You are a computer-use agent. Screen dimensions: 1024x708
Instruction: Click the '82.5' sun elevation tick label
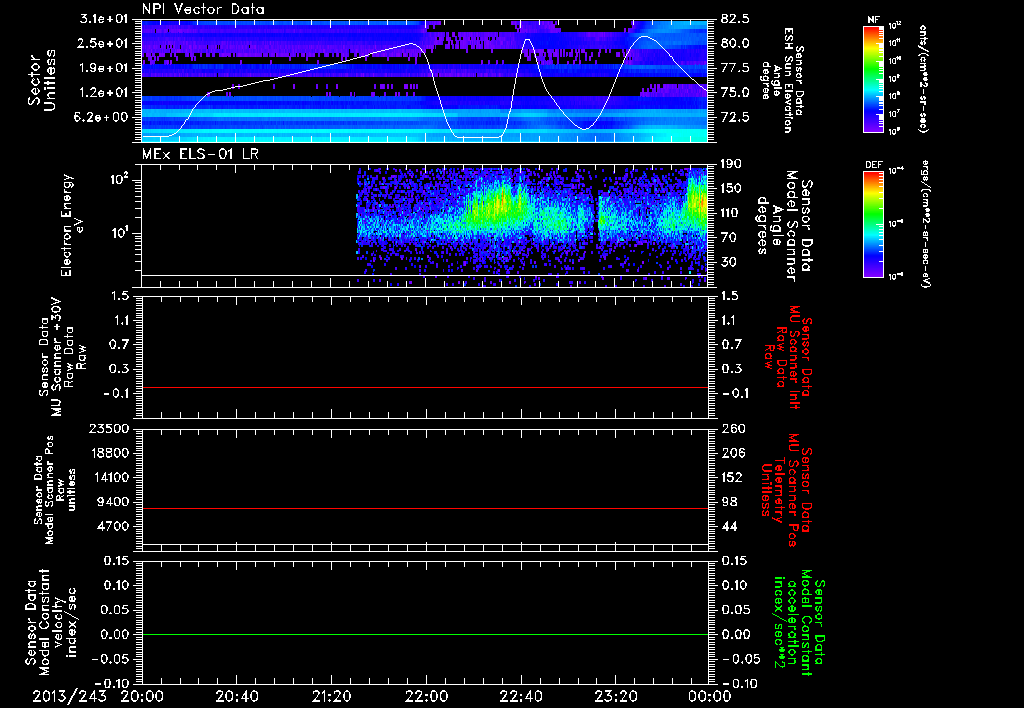(x=735, y=19)
